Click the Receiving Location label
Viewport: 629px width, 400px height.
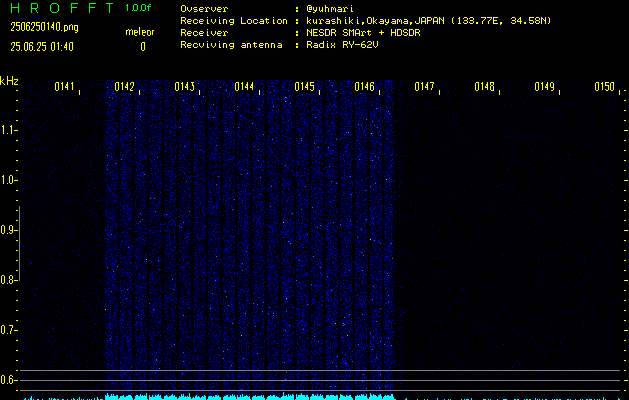click(234, 20)
